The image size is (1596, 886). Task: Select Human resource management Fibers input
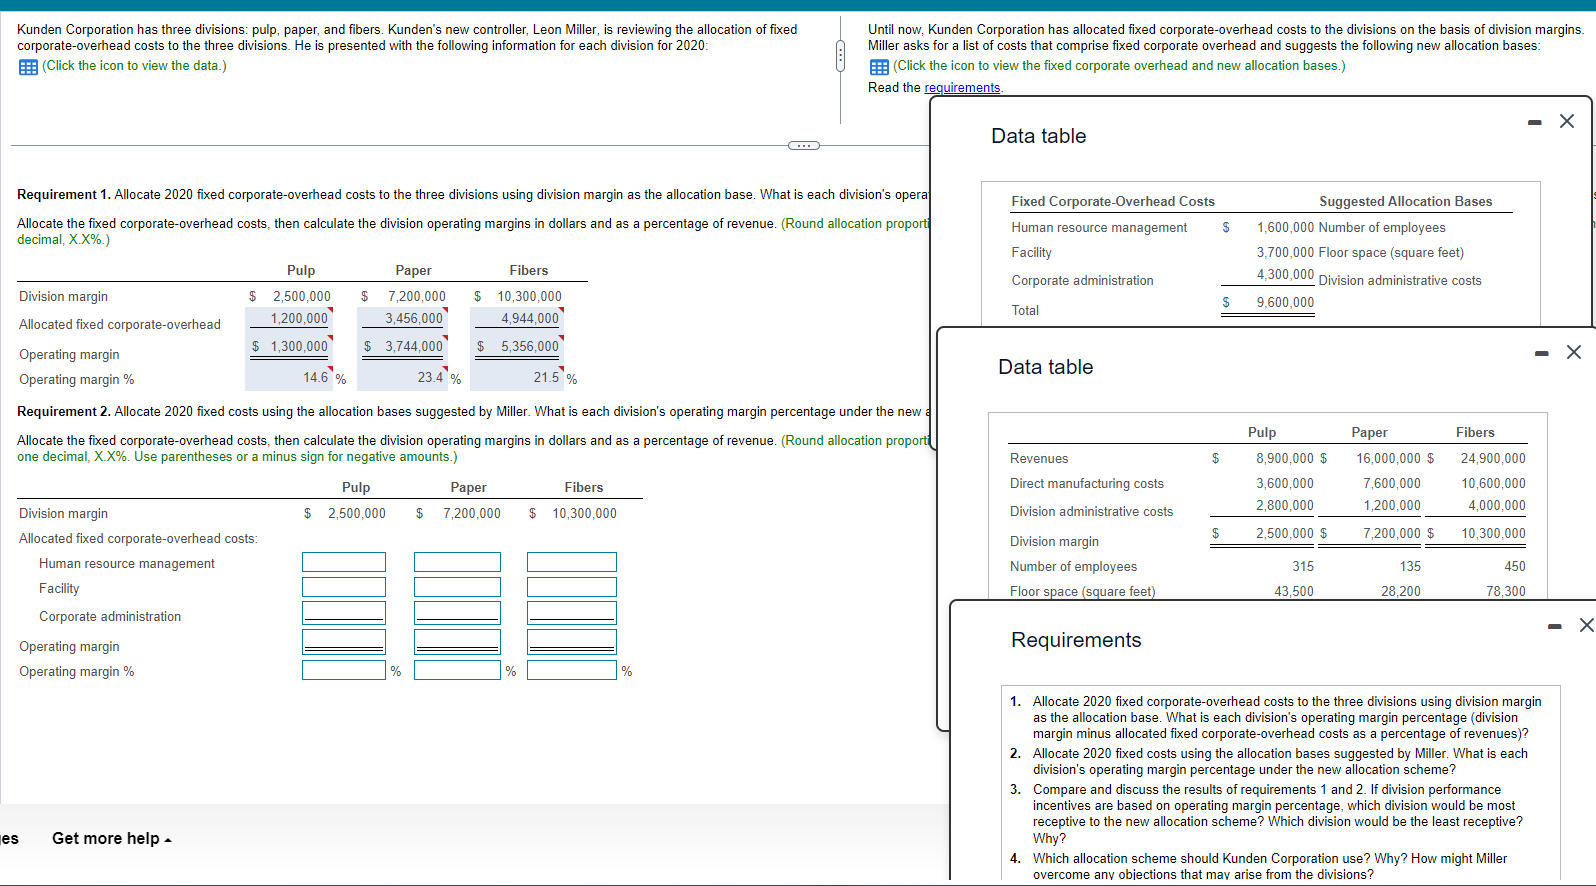[x=572, y=563]
